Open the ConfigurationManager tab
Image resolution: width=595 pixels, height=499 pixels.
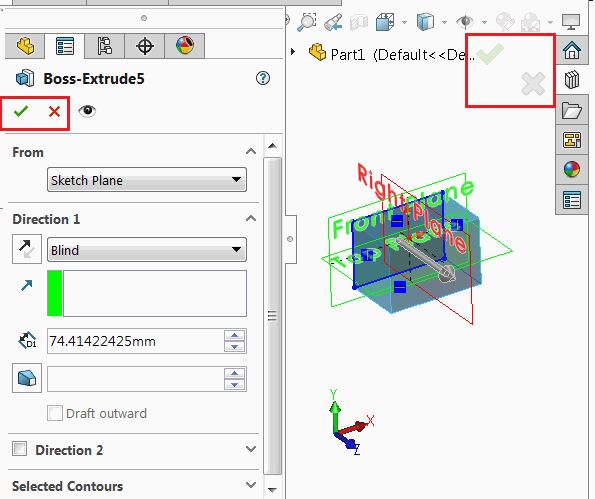[104, 46]
